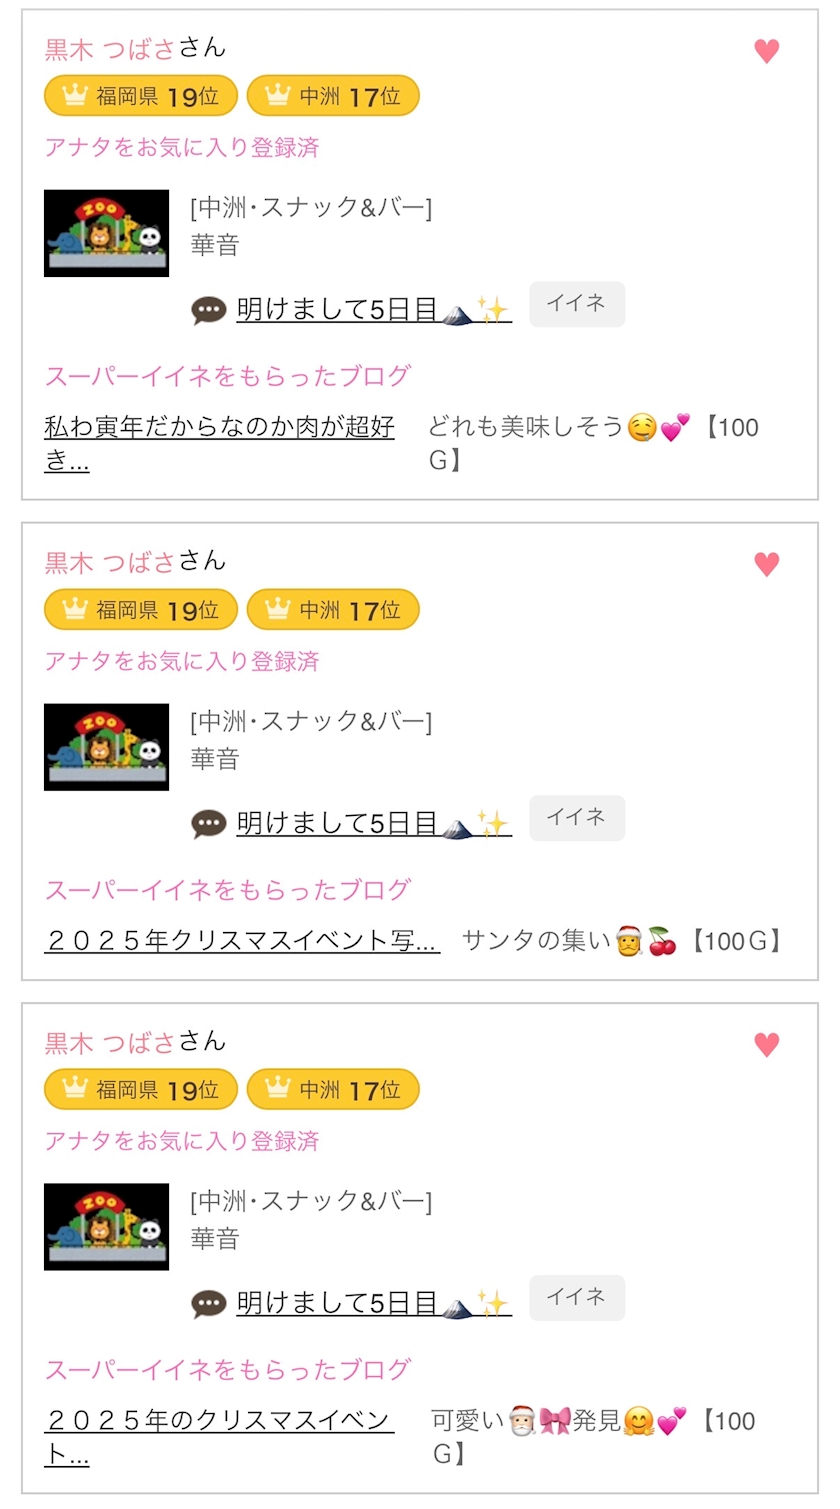This screenshot has height=1509, width=840.
Task: Click the 福岡県 19位 crown badge in the top card
Action: click(x=140, y=96)
